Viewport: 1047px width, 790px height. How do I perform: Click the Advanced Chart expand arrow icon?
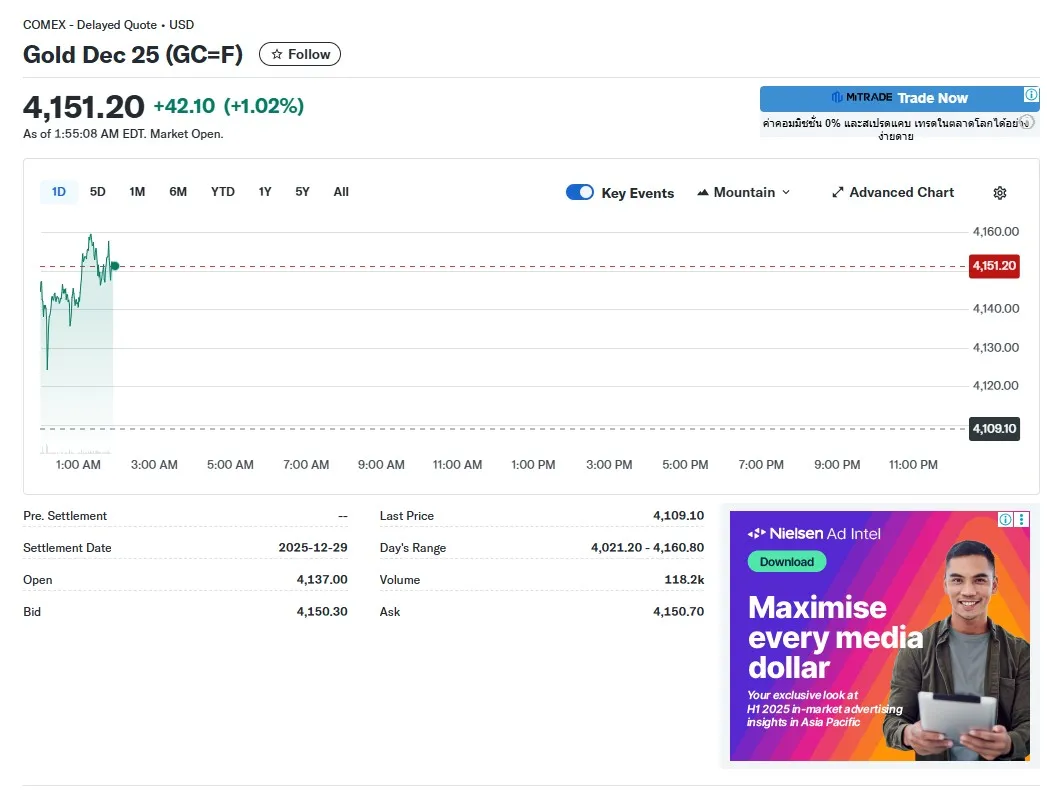(838, 192)
